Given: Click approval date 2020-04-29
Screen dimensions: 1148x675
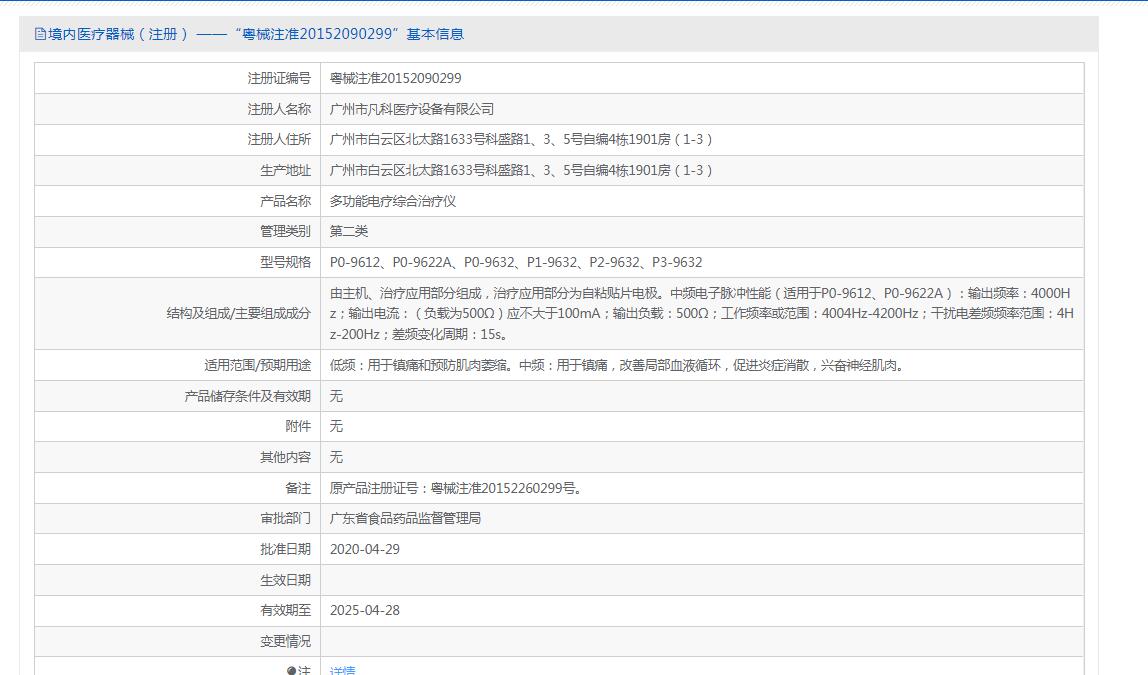Looking at the screenshot, I should coord(365,549).
